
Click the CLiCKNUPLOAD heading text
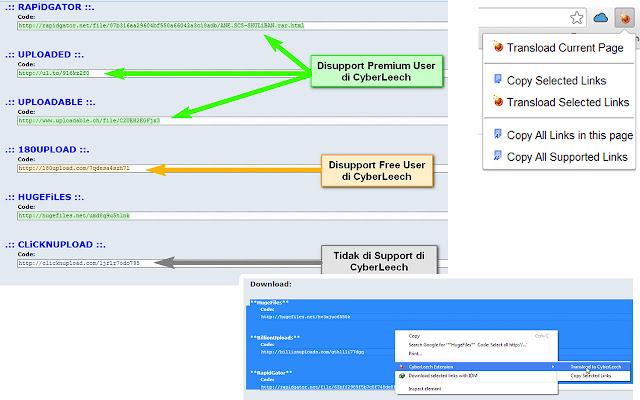[x=55, y=244]
